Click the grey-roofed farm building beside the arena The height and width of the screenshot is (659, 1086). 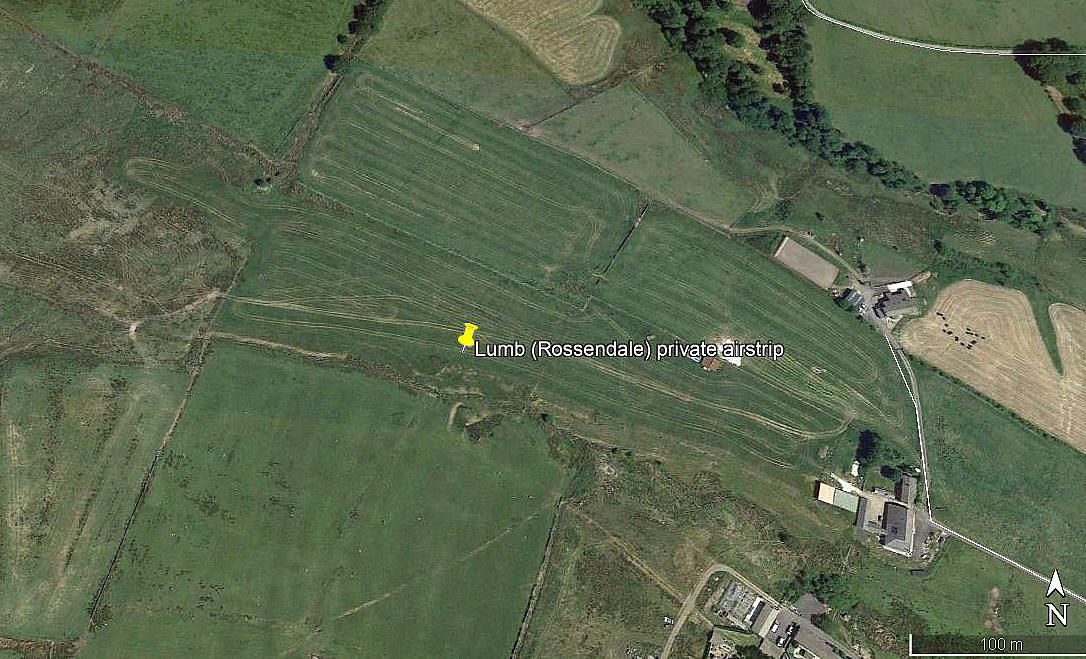pyautogui.click(x=895, y=302)
